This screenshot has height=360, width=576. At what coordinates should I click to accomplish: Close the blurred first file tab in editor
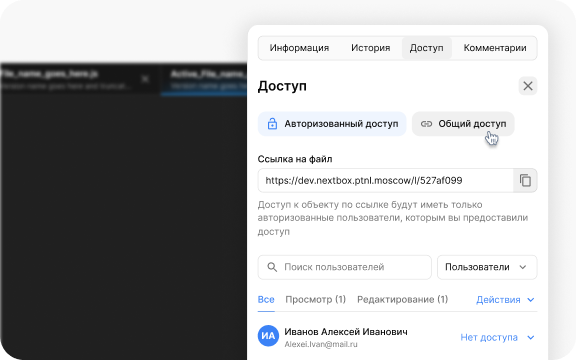(x=145, y=79)
